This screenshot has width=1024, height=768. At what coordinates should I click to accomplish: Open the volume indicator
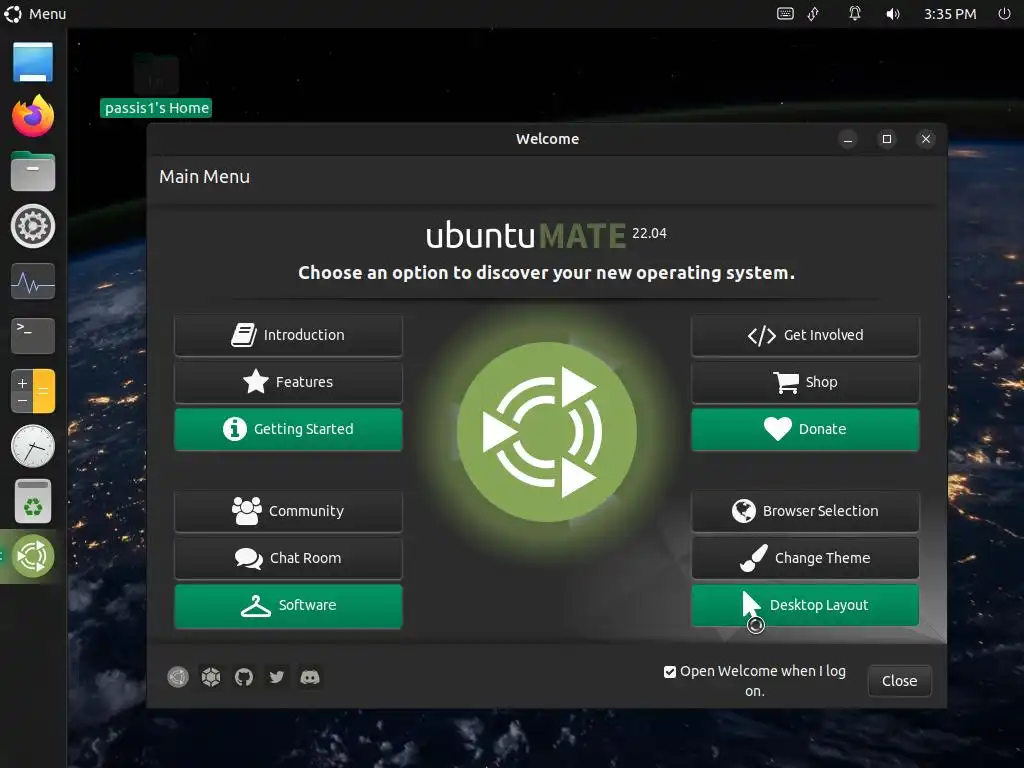point(893,14)
